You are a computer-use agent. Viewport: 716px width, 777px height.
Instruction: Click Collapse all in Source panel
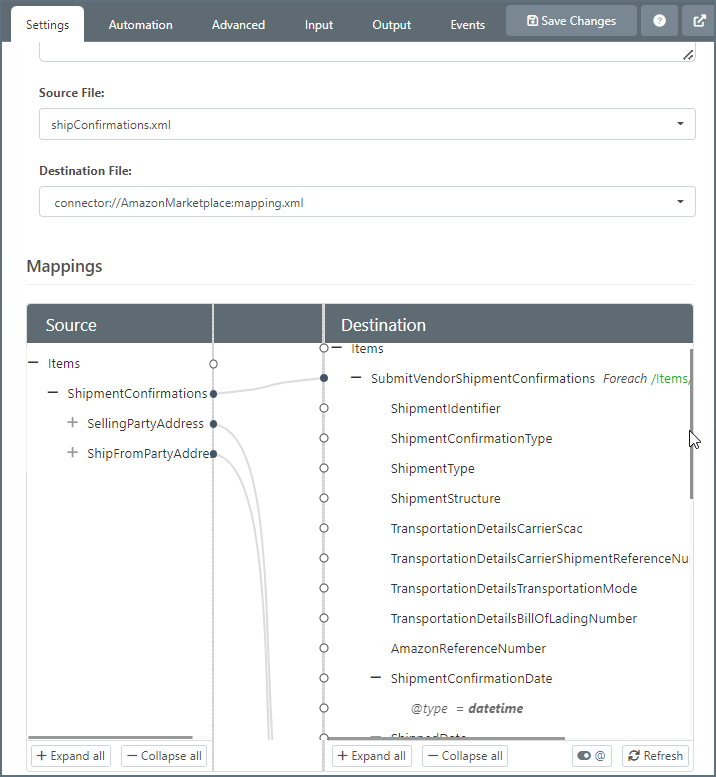[164, 756]
